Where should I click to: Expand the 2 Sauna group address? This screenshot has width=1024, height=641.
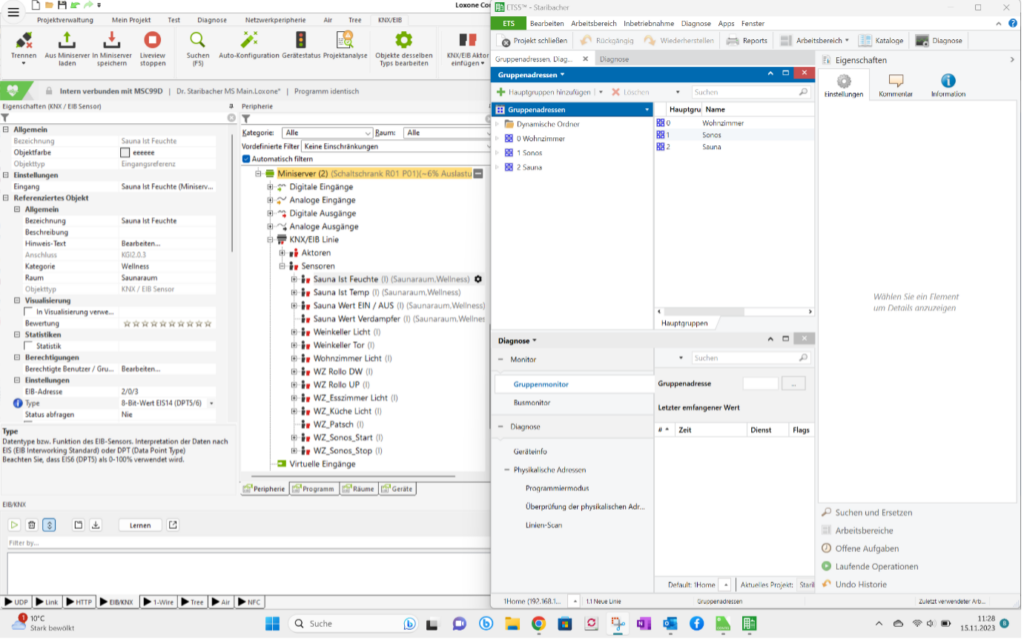tap(497, 167)
